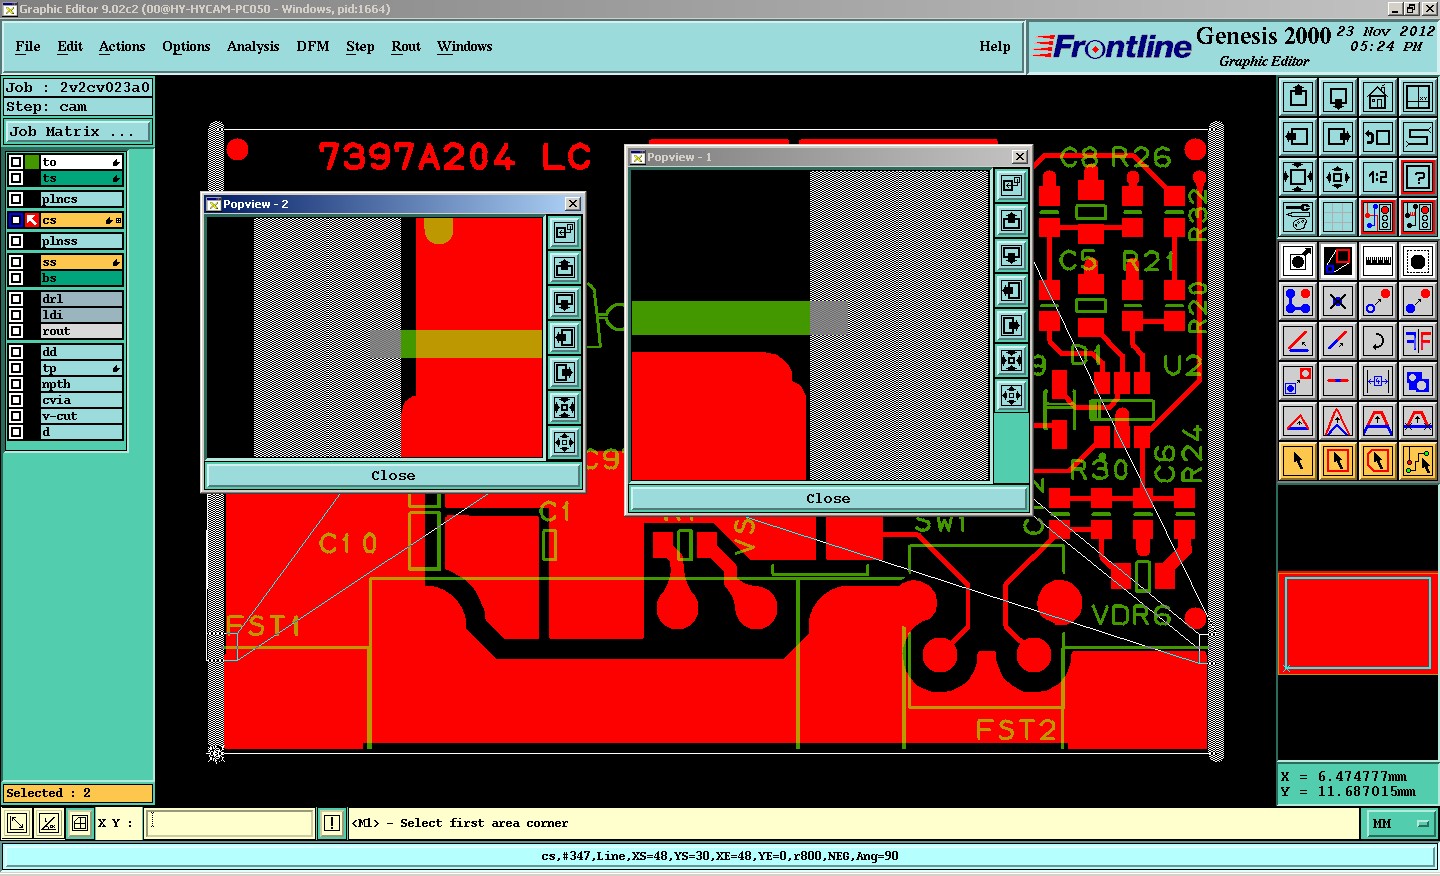The height and width of the screenshot is (876, 1440).
Task: Toggle the 'tp' layer checkbox
Action: pyautogui.click(x=16, y=368)
